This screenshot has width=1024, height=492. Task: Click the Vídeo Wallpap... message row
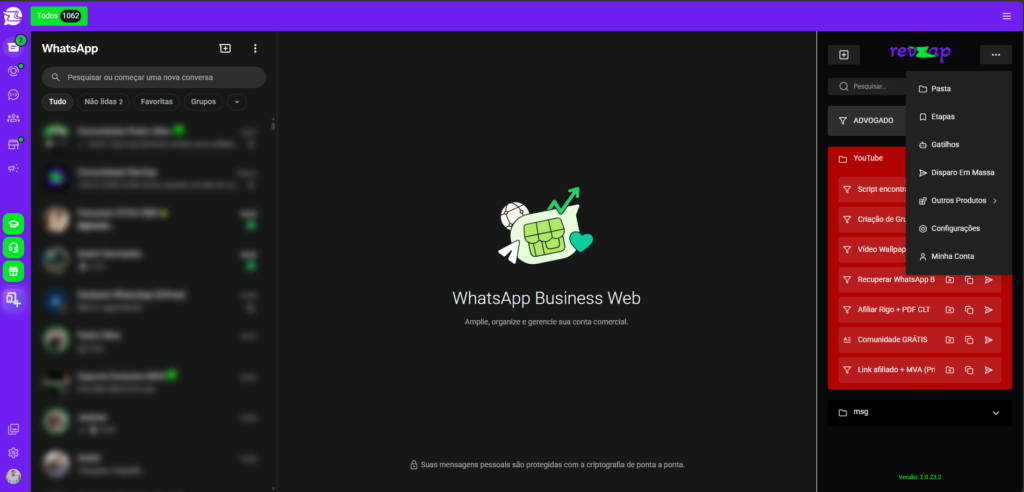coord(872,250)
